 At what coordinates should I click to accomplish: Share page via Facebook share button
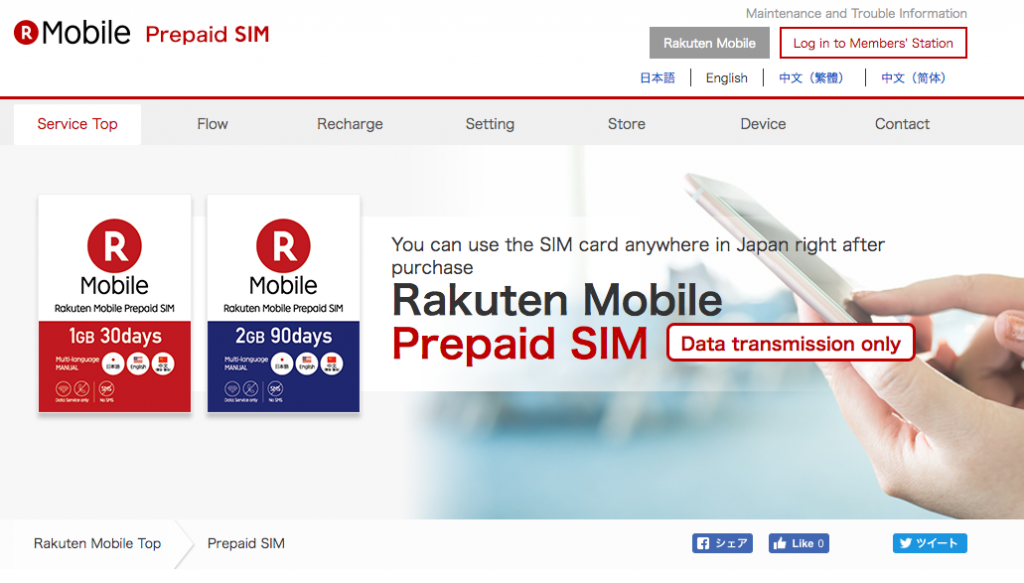click(x=722, y=543)
